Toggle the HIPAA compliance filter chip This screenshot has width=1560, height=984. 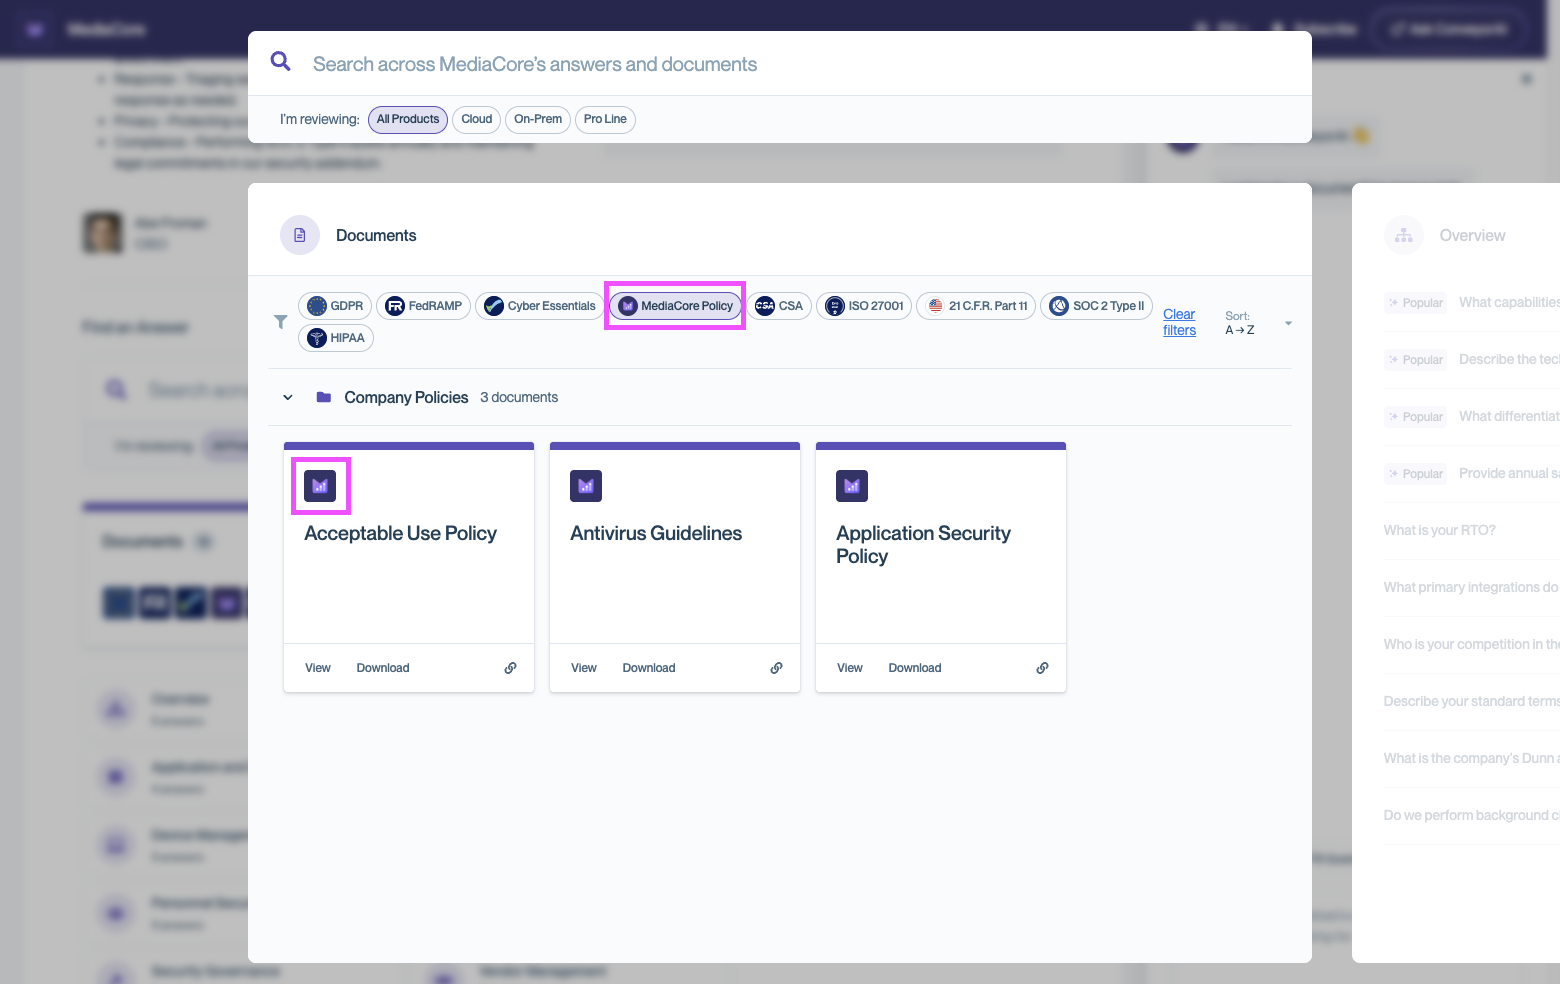[x=336, y=338]
